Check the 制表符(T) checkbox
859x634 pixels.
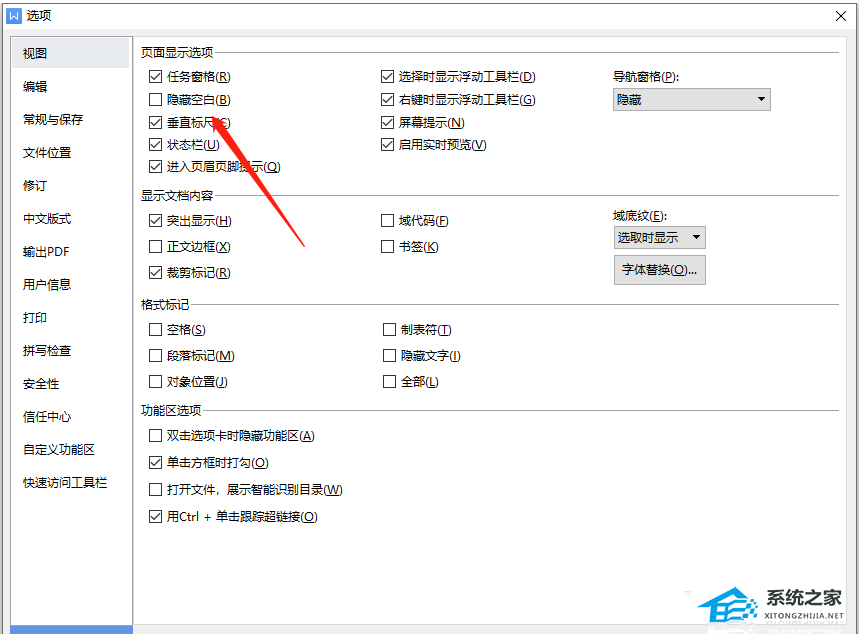click(389, 329)
